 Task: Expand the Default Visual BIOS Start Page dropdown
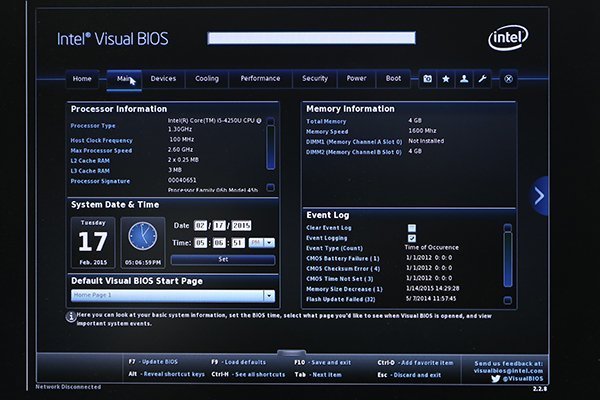click(x=269, y=295)
